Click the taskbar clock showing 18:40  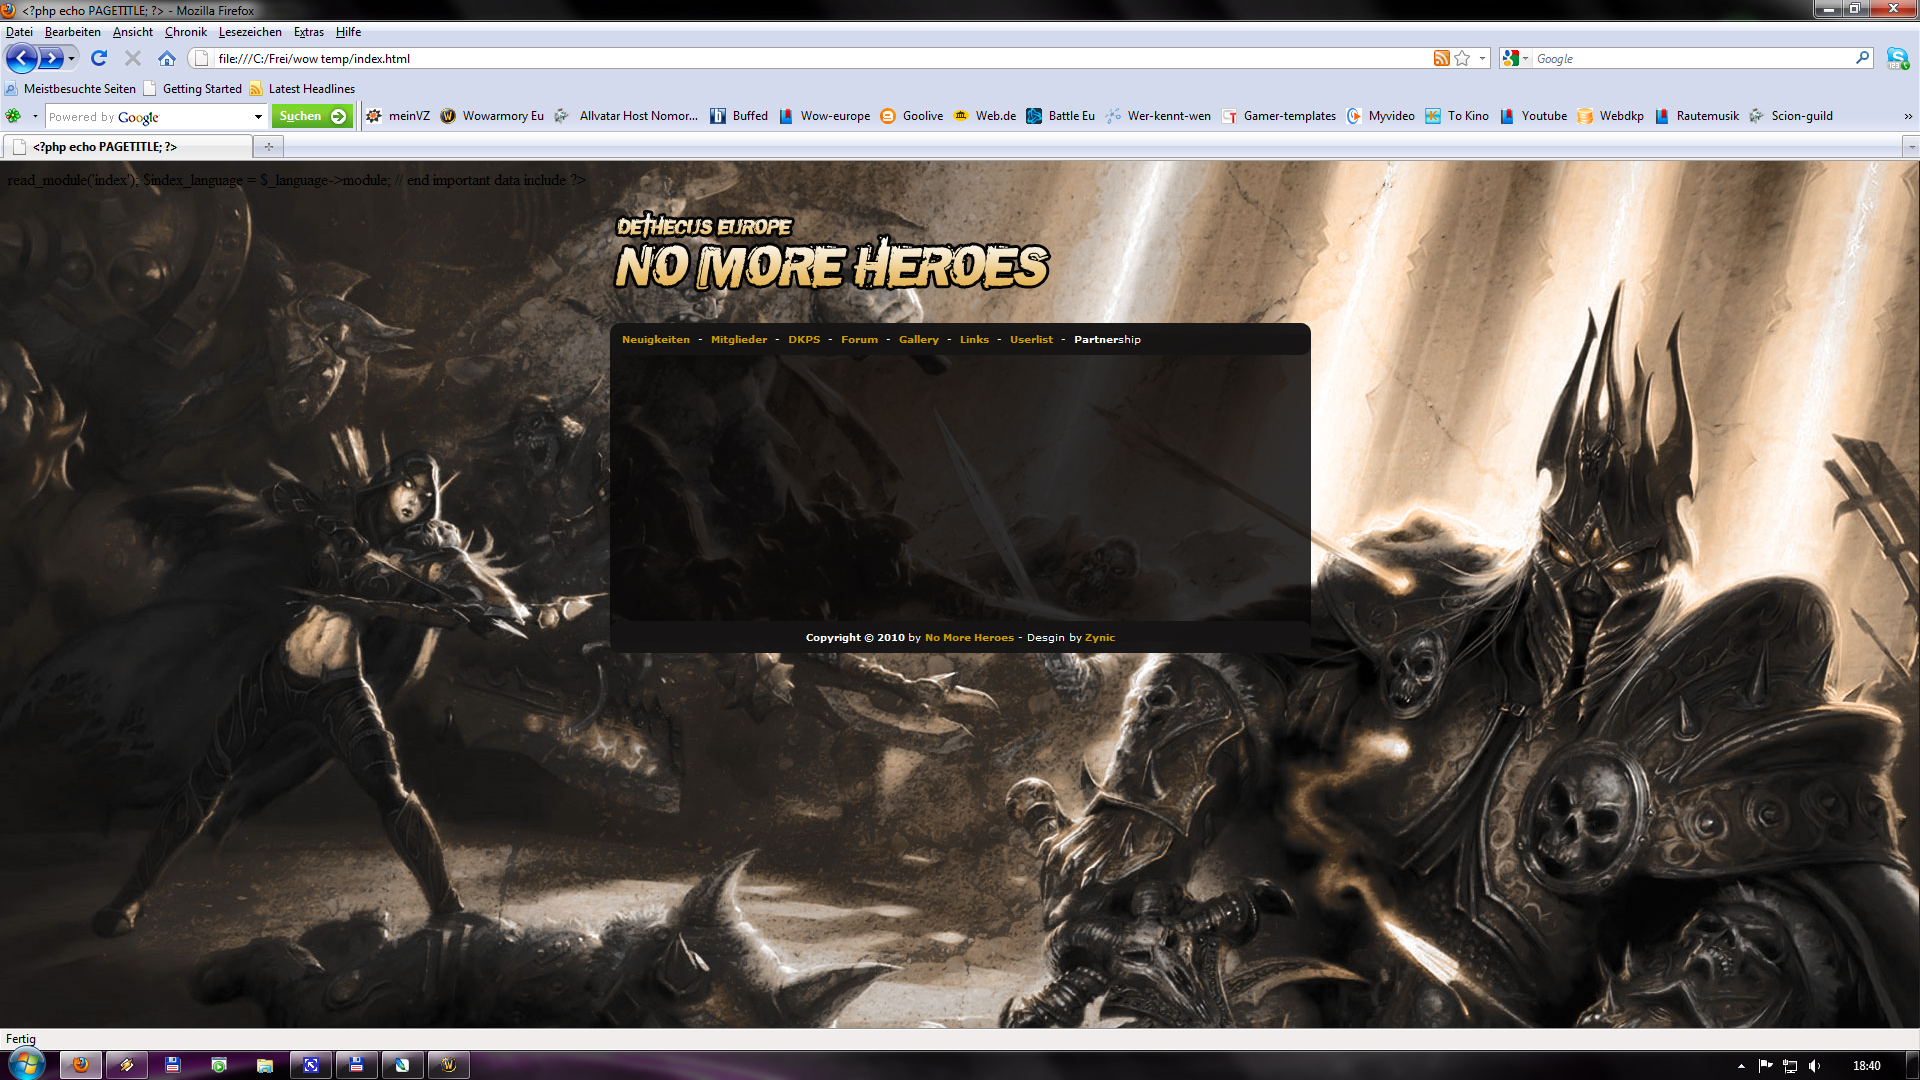[x=1866, y=1066]
